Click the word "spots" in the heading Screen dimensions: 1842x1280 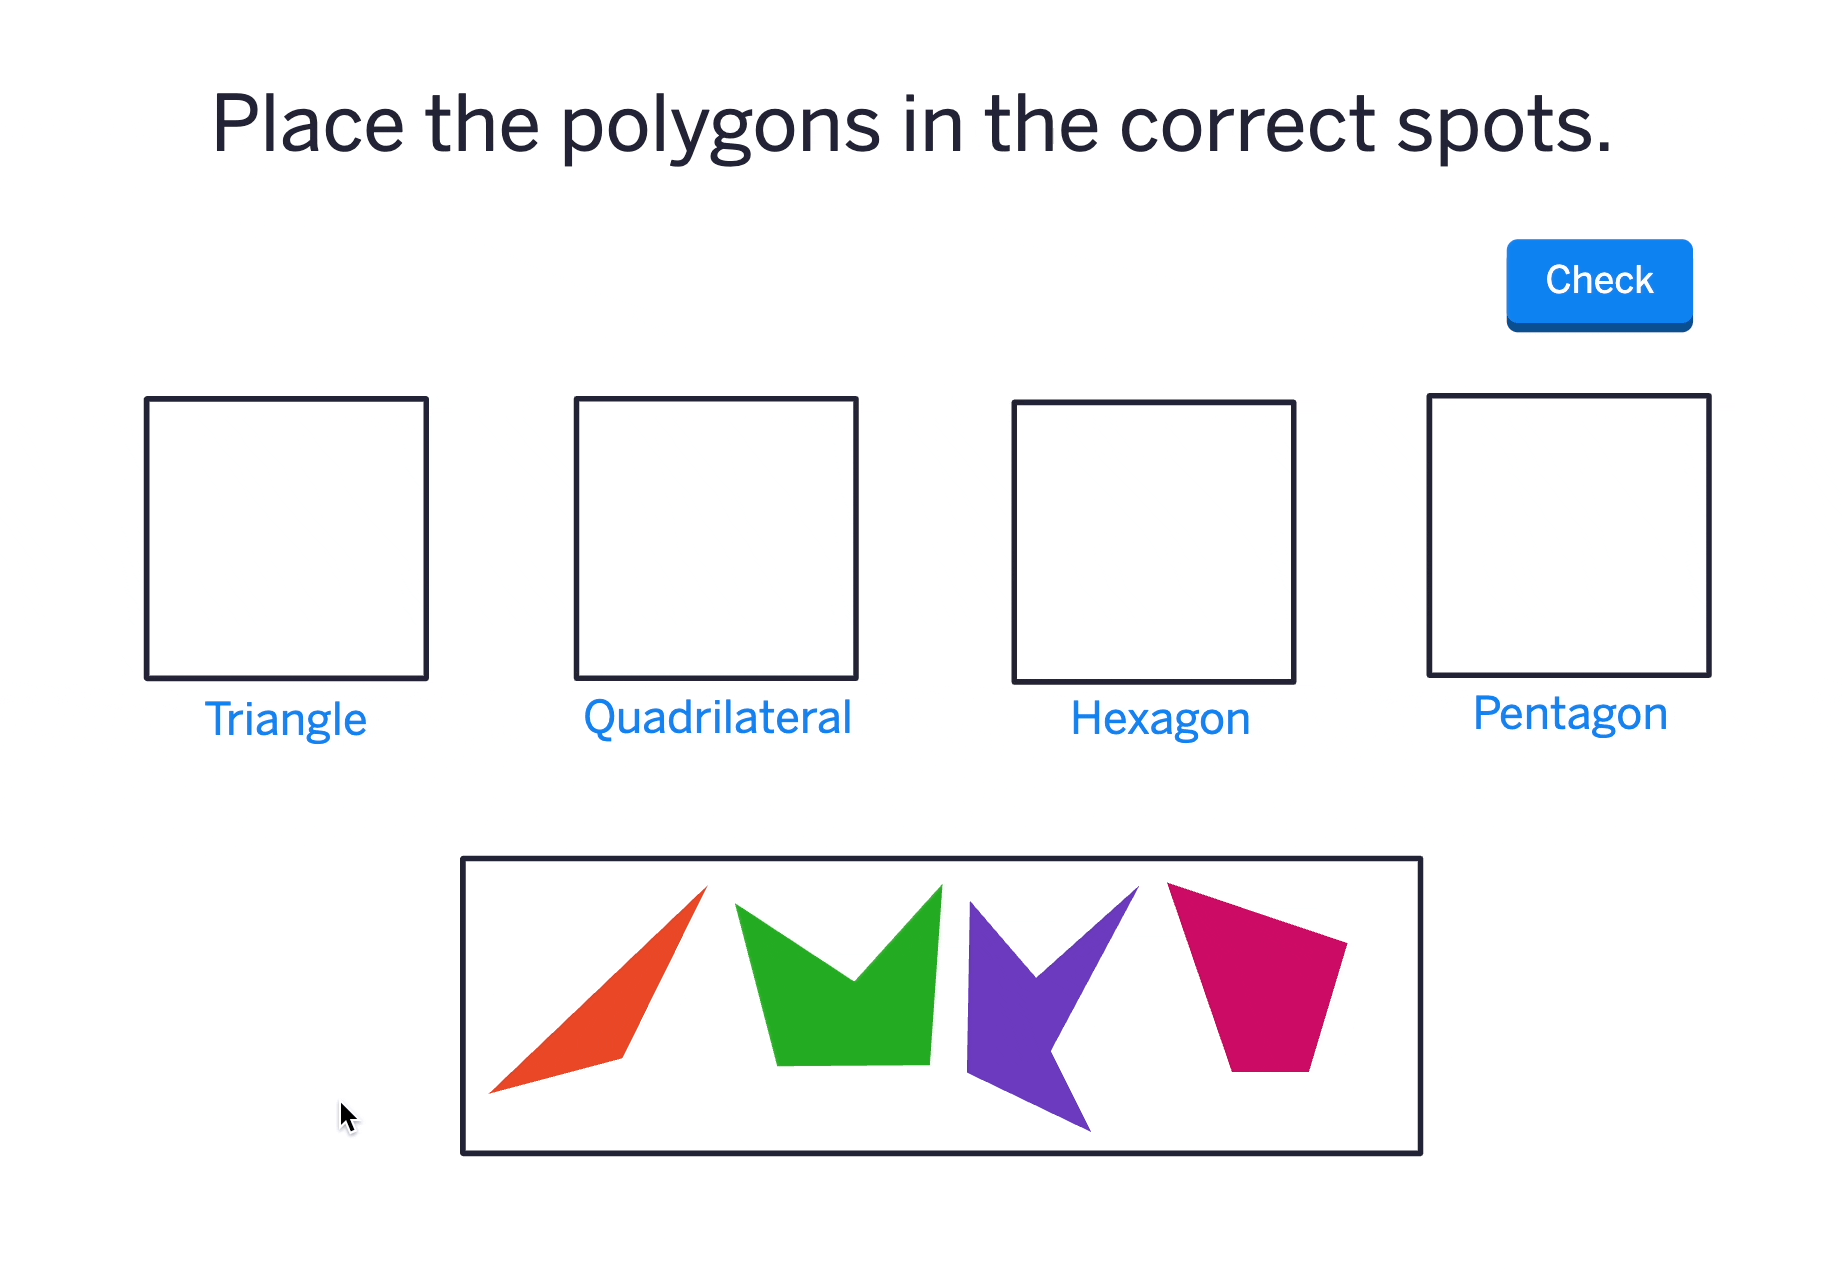(1496, 126)
